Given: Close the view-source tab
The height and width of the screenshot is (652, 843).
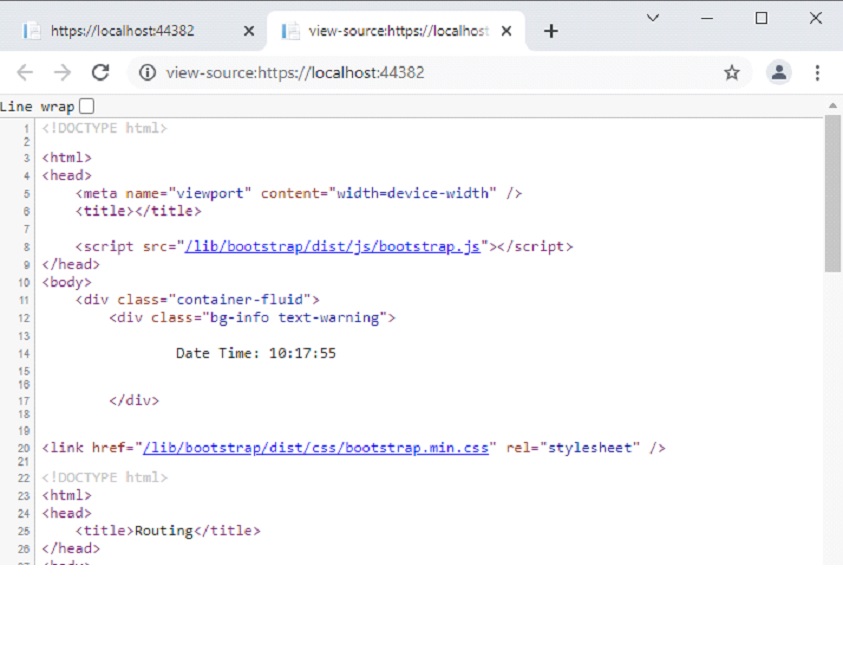Looking at the screenshot, I should 506,31.
